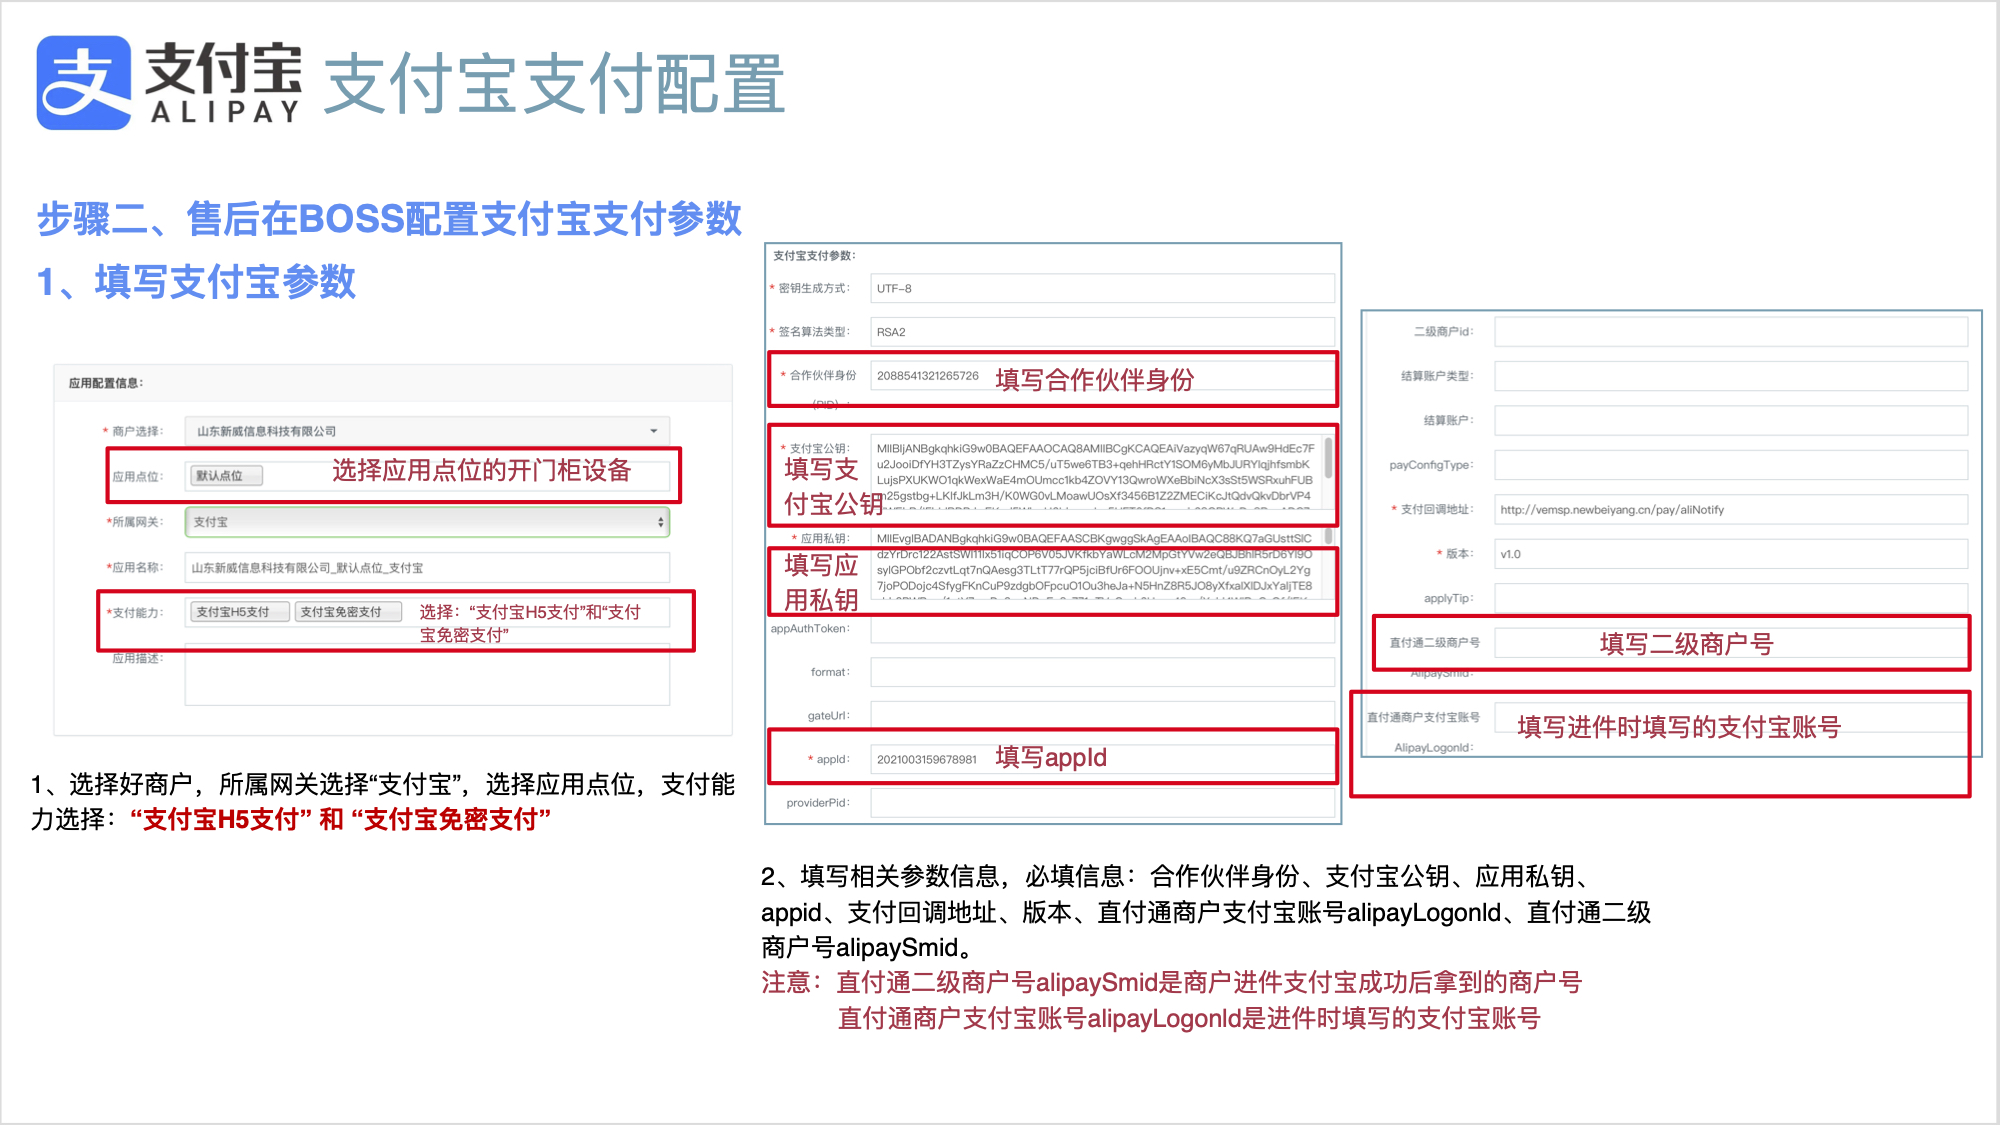The height and width of the screenshot is (1125, 2000).
Task: Click the 签名算法类型 field showing RSA2
Action: click(1102, 332)
